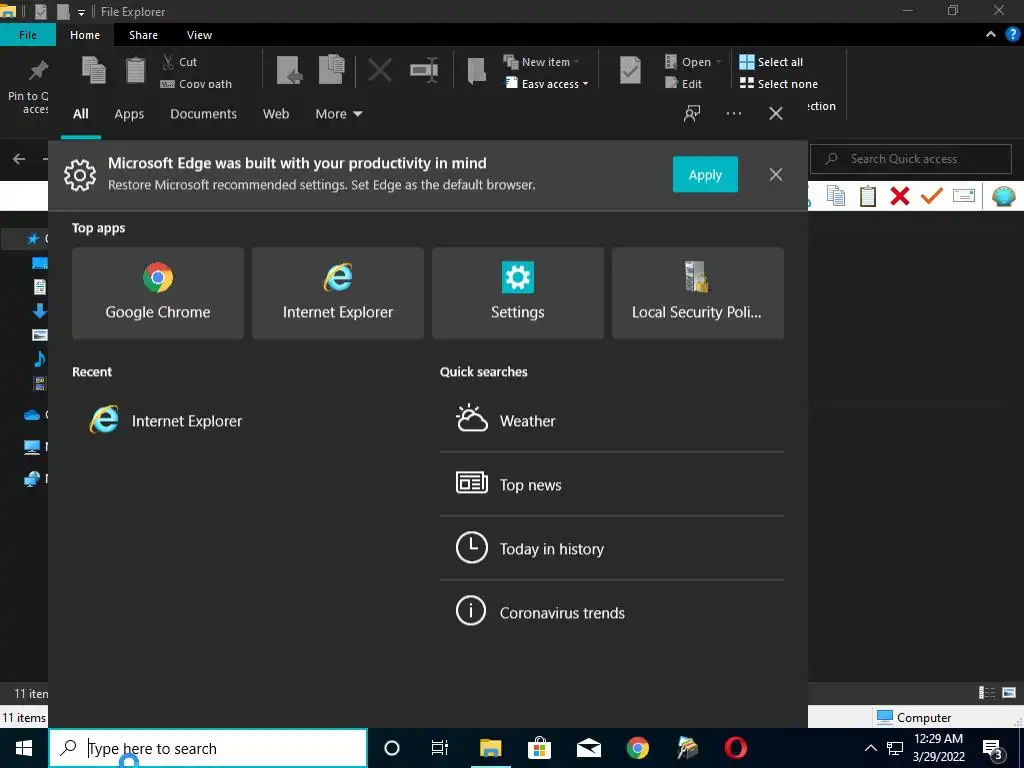Image resolution: width=1024 pixels, height=768 pixels.
Task: Click the ribbon Delete X icon
Action: click(379, 70)
